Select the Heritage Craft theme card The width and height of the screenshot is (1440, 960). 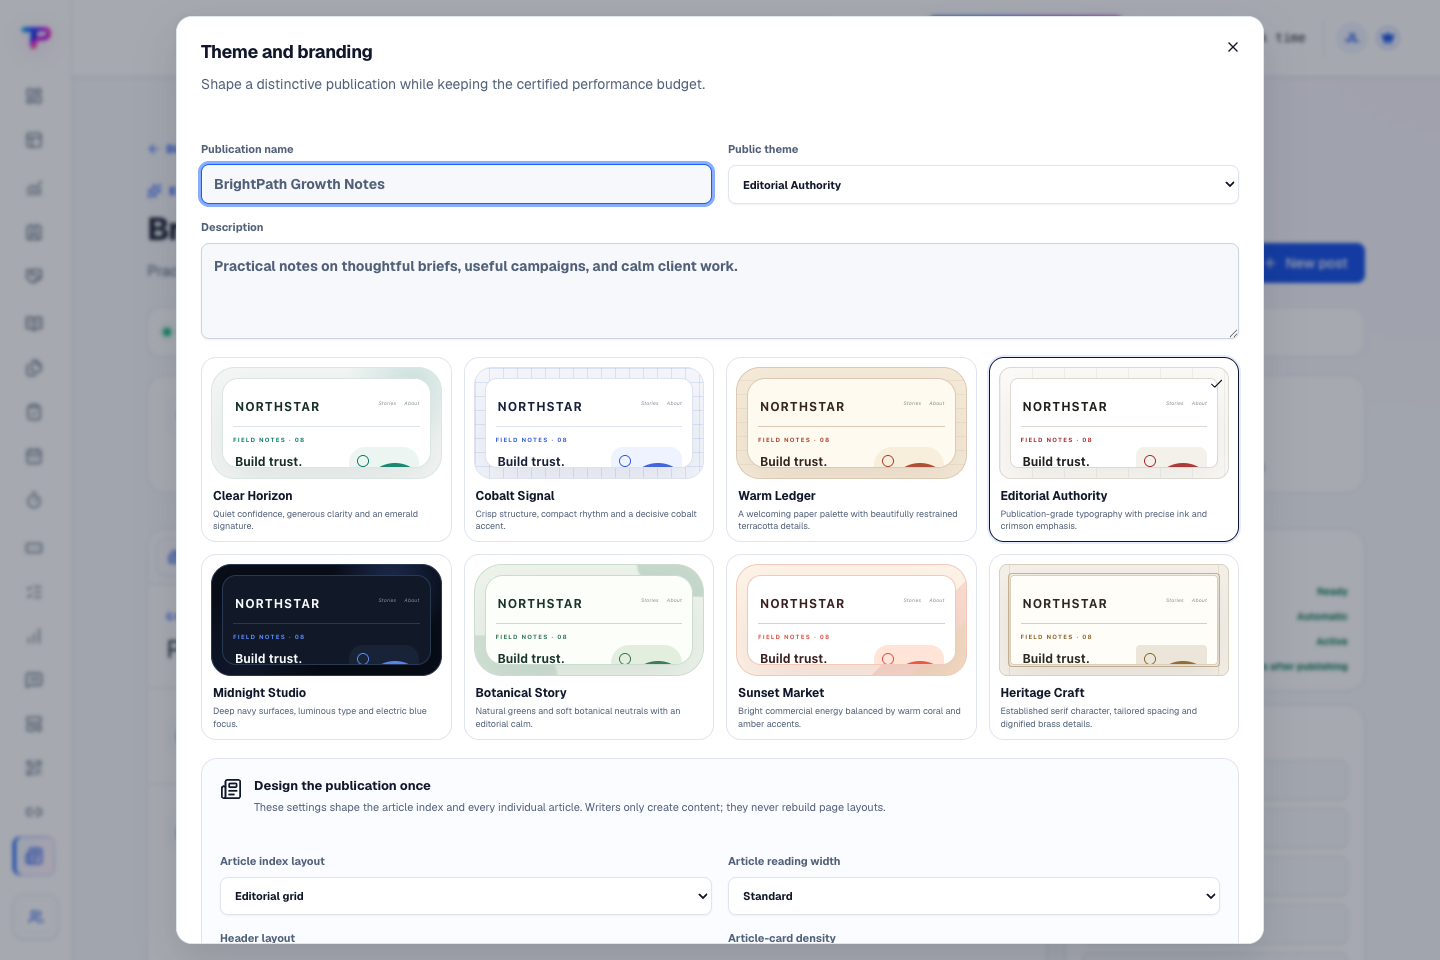pyautogui.click(x=1114, y=647)
